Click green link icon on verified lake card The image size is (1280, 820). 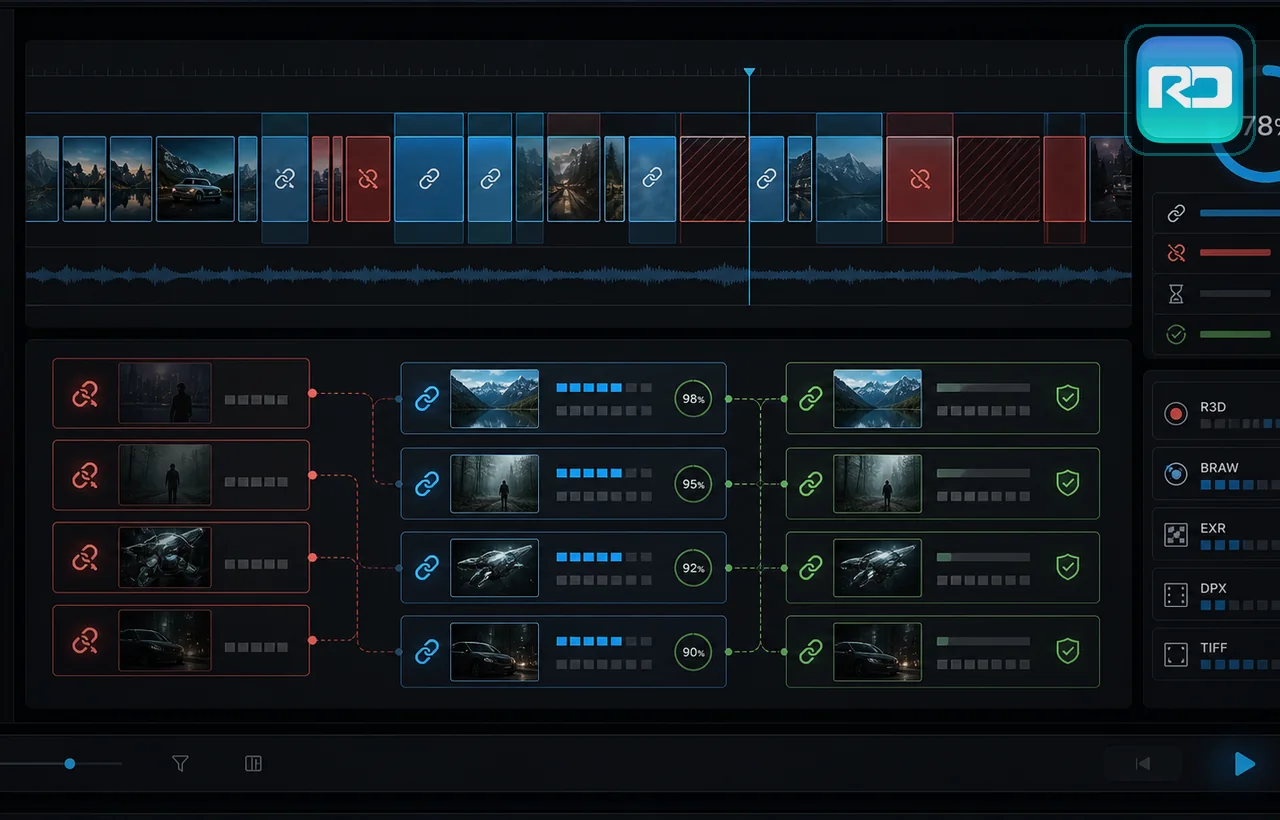[x=810, y=398]
